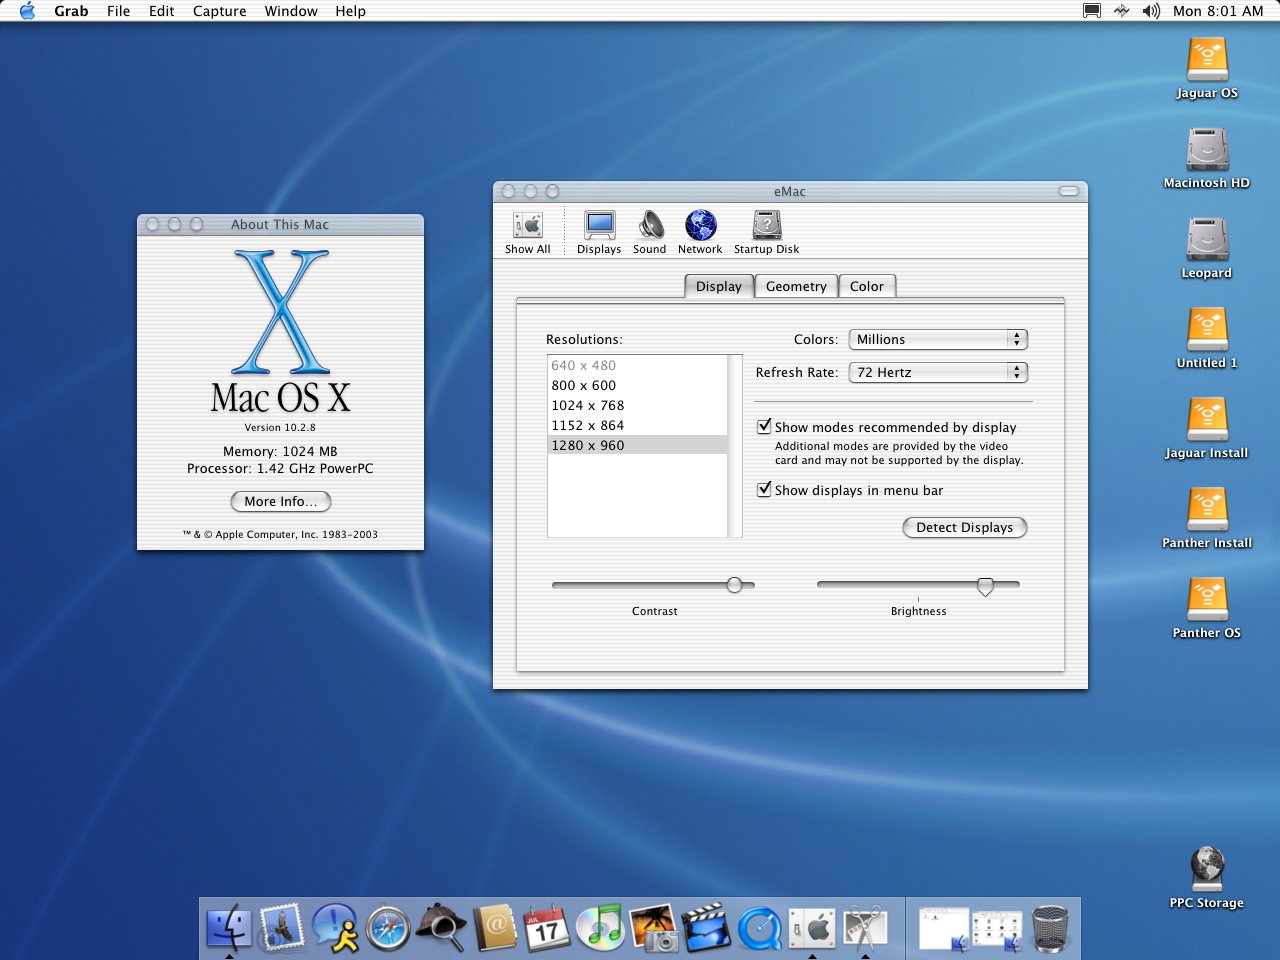The width and height of the screenshot is (1280, 960).
Task: Toggle the eMac window toolbar pill button
Action: tap(1069, 191)
